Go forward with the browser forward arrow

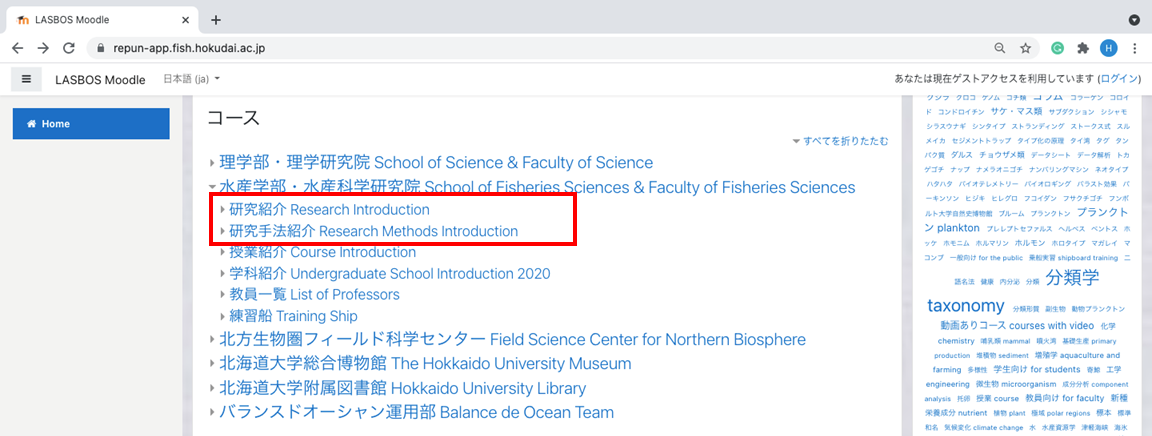tap(43, 48)
